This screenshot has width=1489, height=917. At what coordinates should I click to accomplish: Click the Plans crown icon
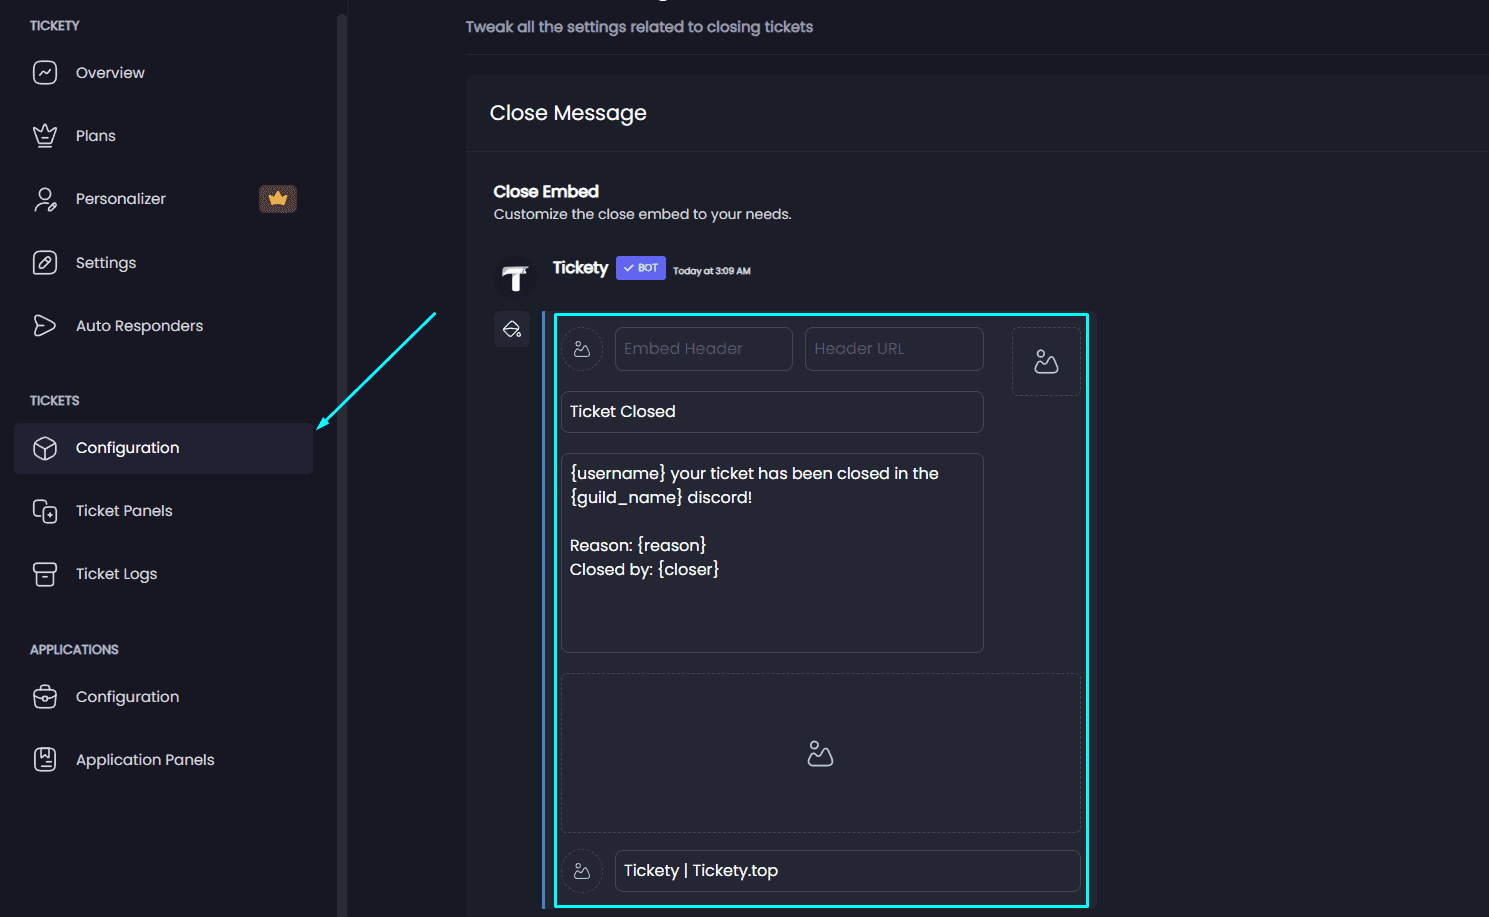[x=45, y=135]
